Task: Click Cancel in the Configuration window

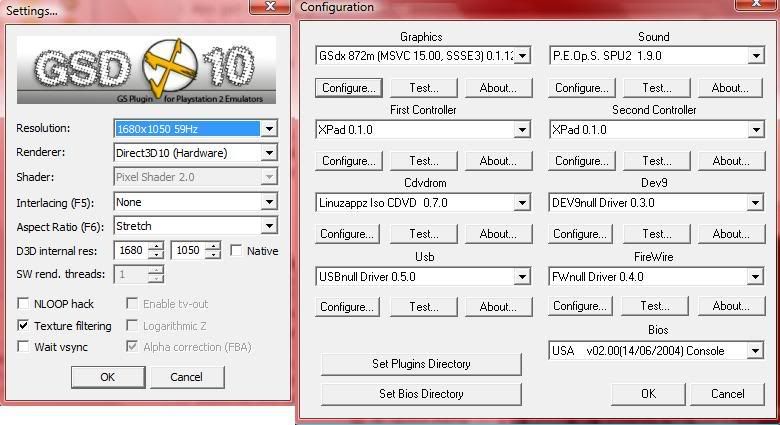Action: tap(728, 394)
